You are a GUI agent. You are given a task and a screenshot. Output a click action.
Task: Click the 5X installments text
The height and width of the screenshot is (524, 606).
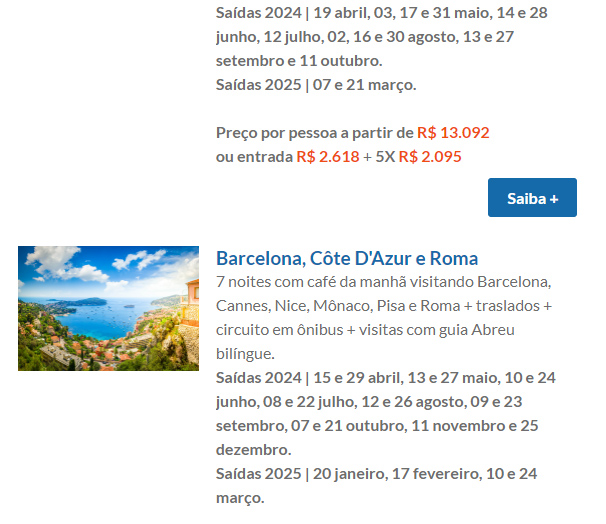tap(385, 157)
